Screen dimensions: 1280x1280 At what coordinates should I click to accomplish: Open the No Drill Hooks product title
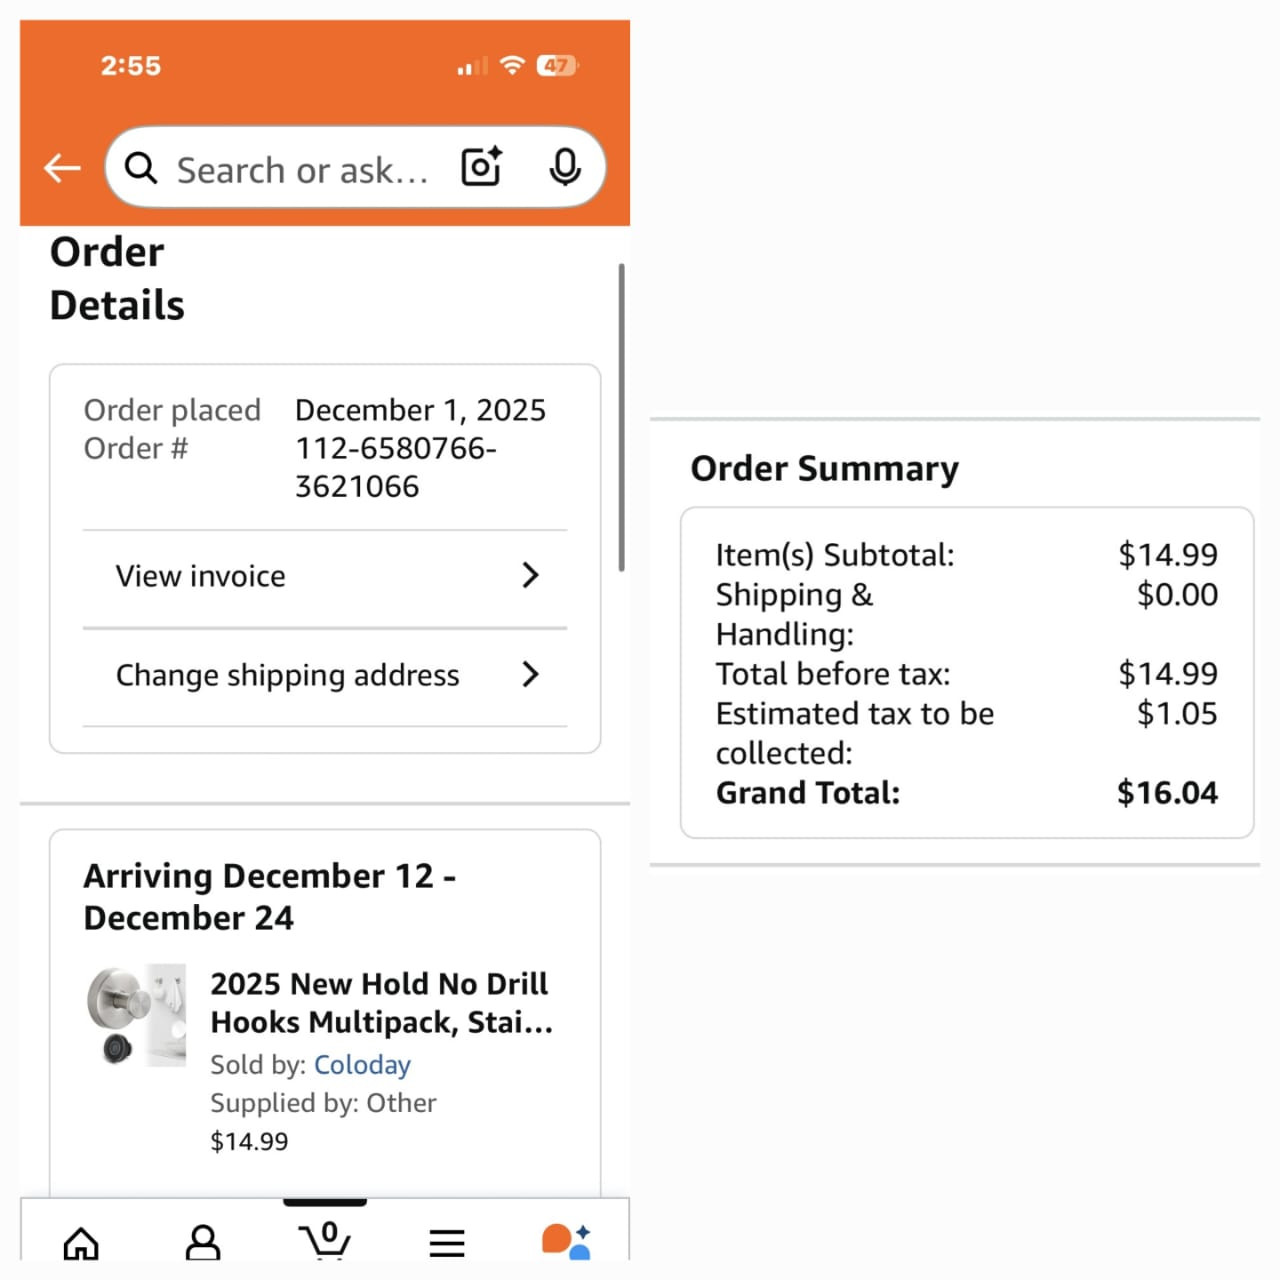coord(380,1003)
